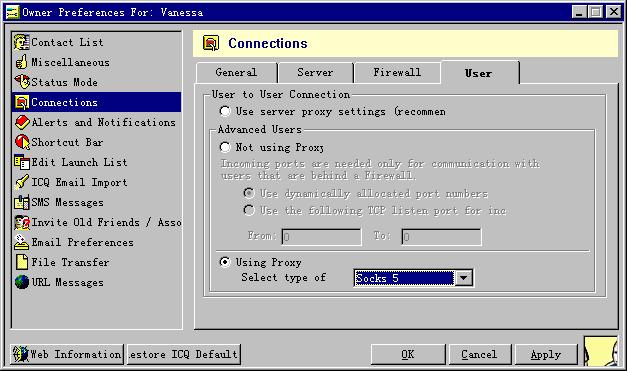The image size is (627, 371).
Task: Click the Connections header icon
Action: tap(211, 43)
